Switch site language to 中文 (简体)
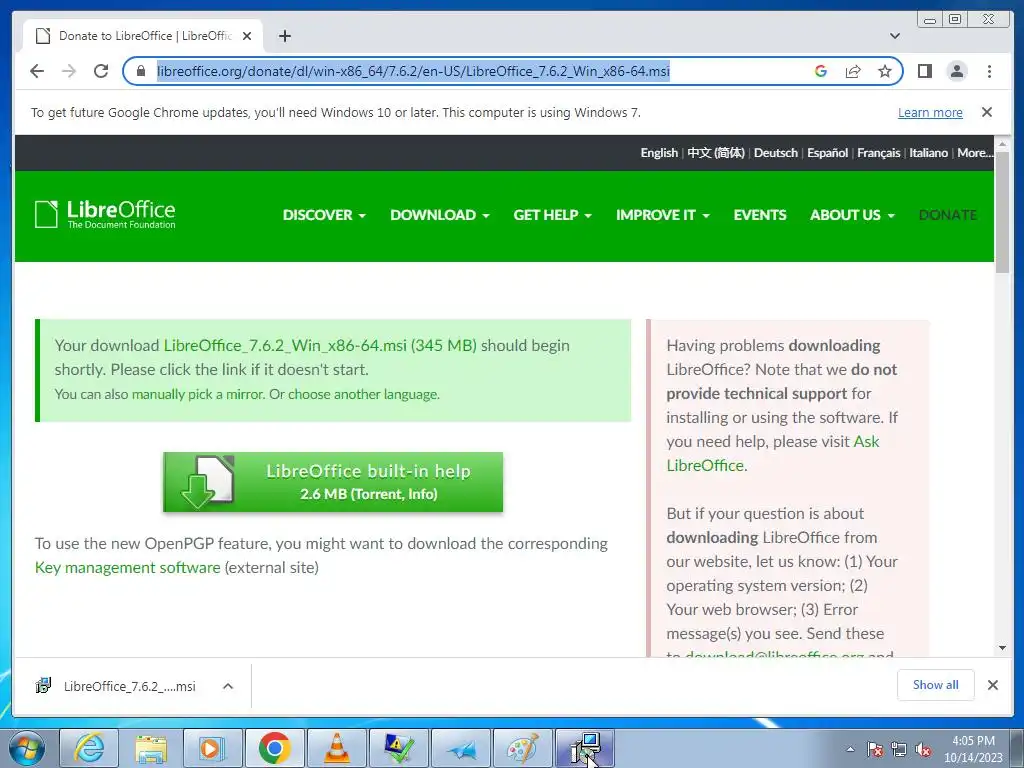 (x=716, y=153)
